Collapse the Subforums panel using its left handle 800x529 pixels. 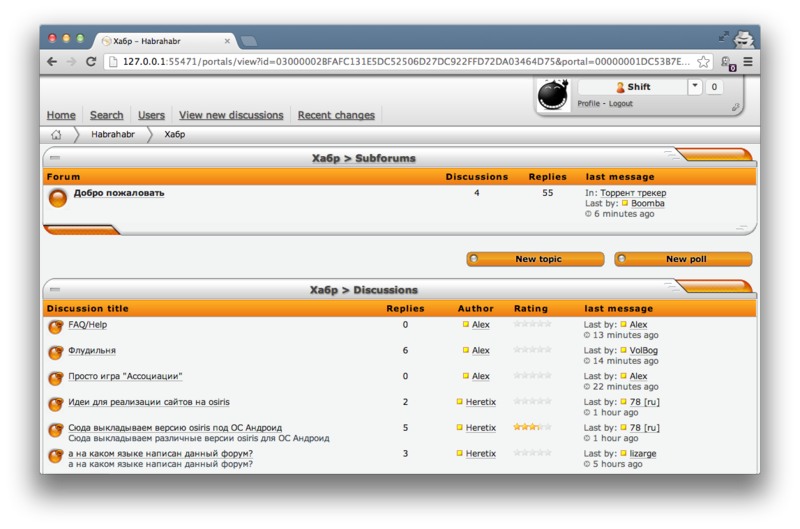coord(55,158)
